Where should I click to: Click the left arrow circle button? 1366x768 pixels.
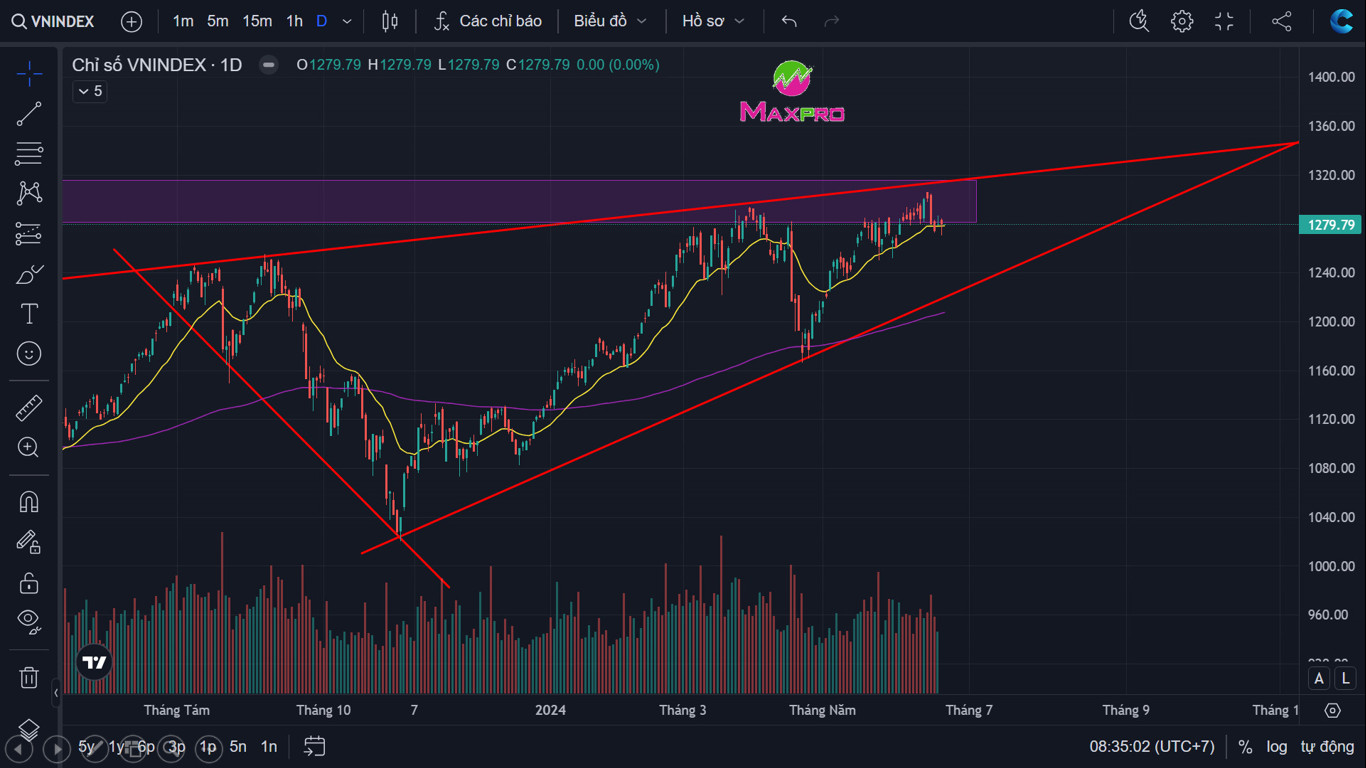point(19,748)
